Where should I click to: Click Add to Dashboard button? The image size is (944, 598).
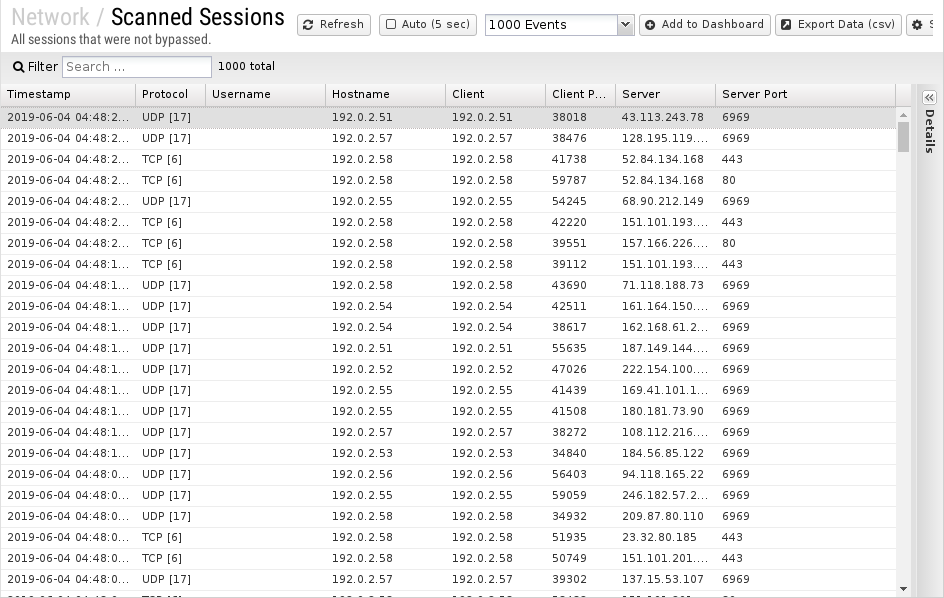(704, 25)
